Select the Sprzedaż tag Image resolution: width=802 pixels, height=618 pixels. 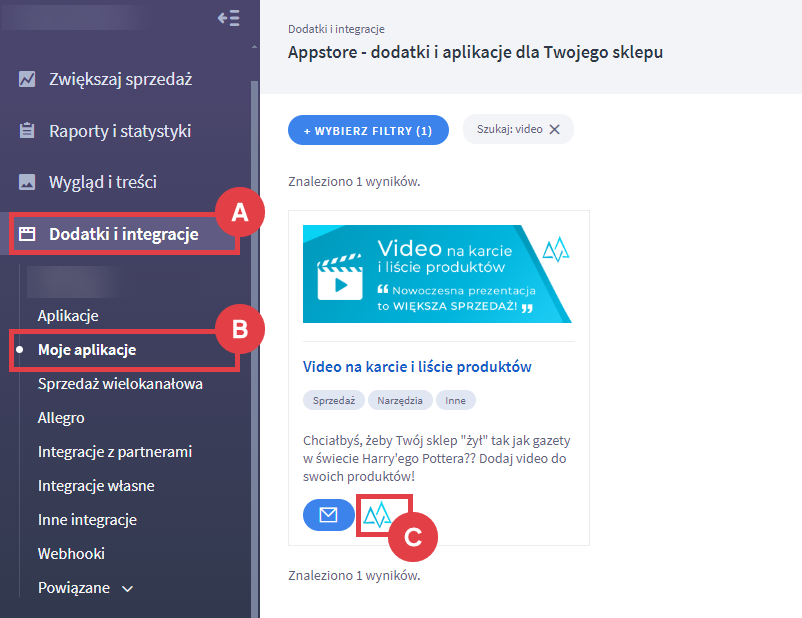click(332, 400)
